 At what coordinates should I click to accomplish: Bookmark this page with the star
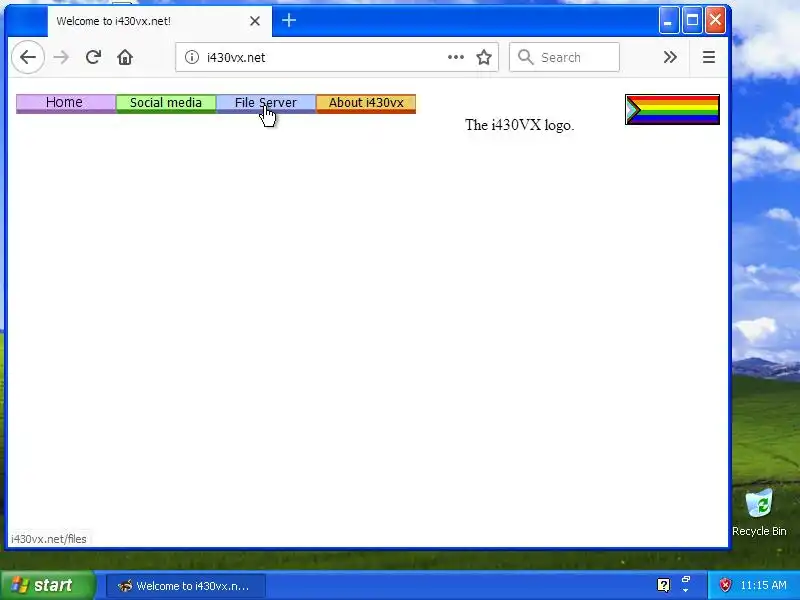tap(484, 57)
